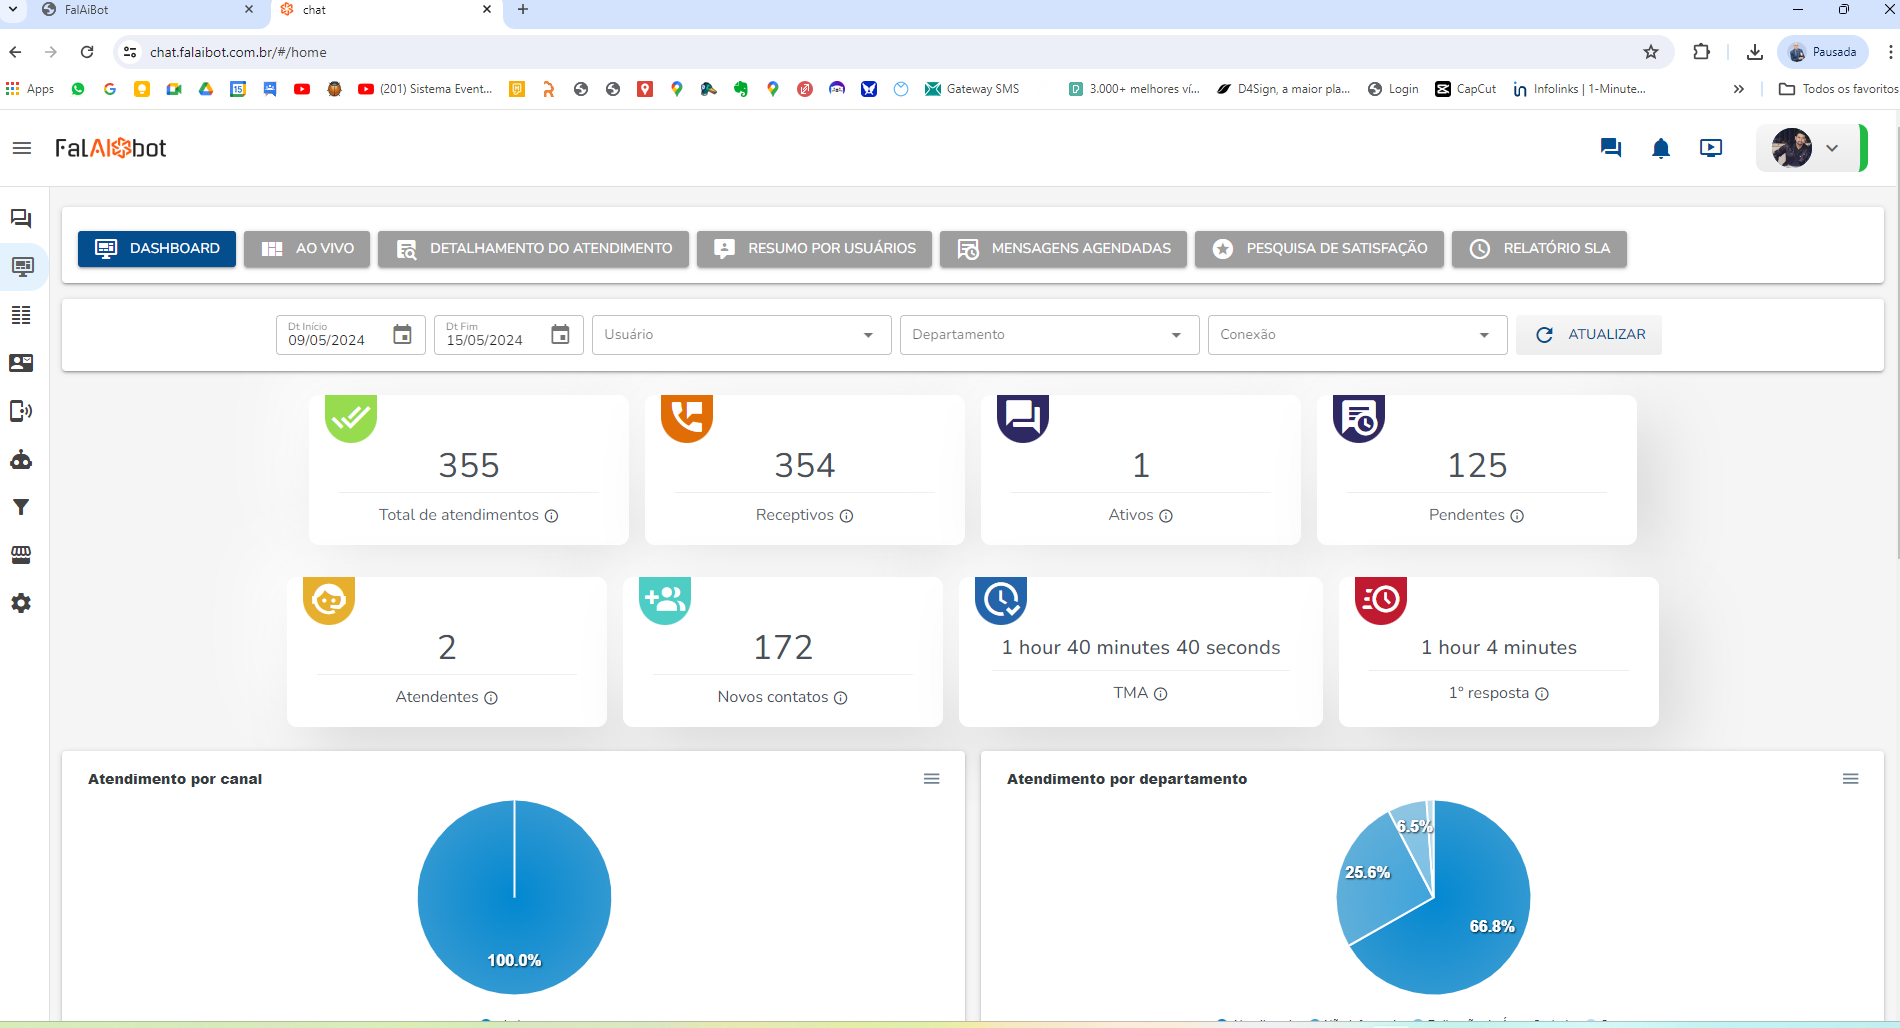Open the RELATÓRIO SLA tab
This screenshot has height=1028, width=1900.
[1539, 249]
